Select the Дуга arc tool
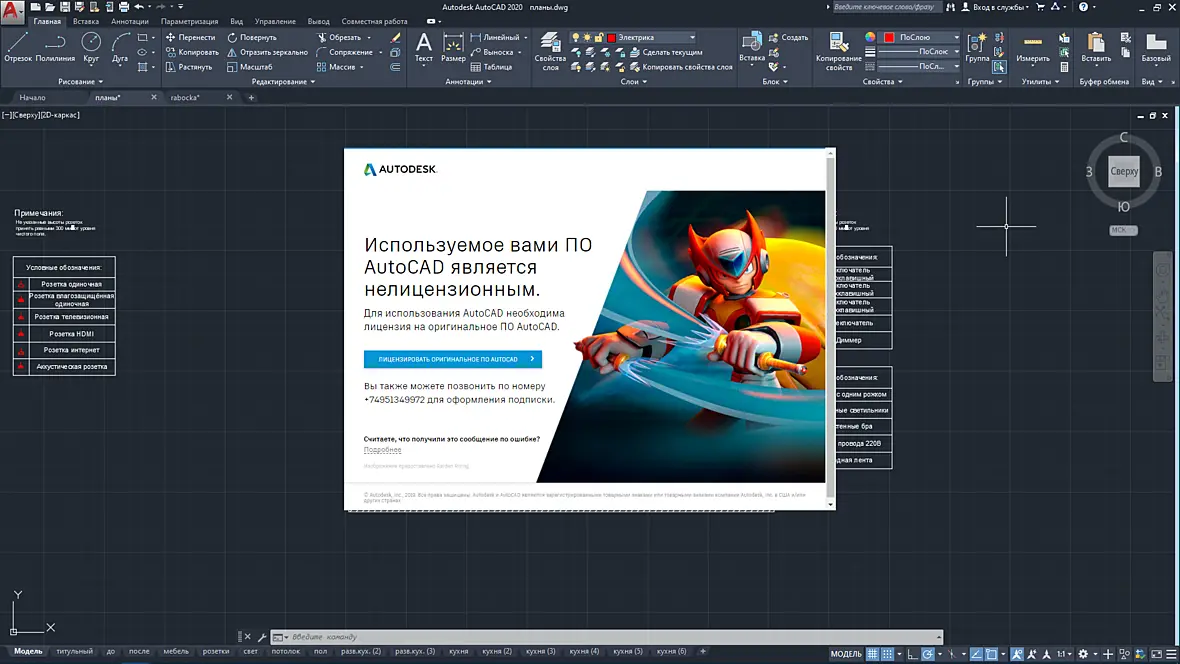The width and height of the screenshot is (1180, 664). (x=120, y=47)
